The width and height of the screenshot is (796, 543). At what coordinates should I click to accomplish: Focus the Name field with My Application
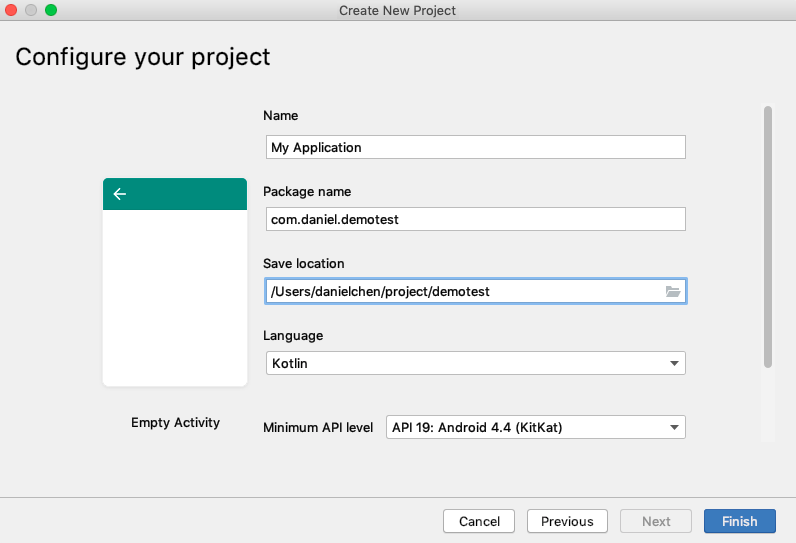pyautogui.click(x=475, y=147)
